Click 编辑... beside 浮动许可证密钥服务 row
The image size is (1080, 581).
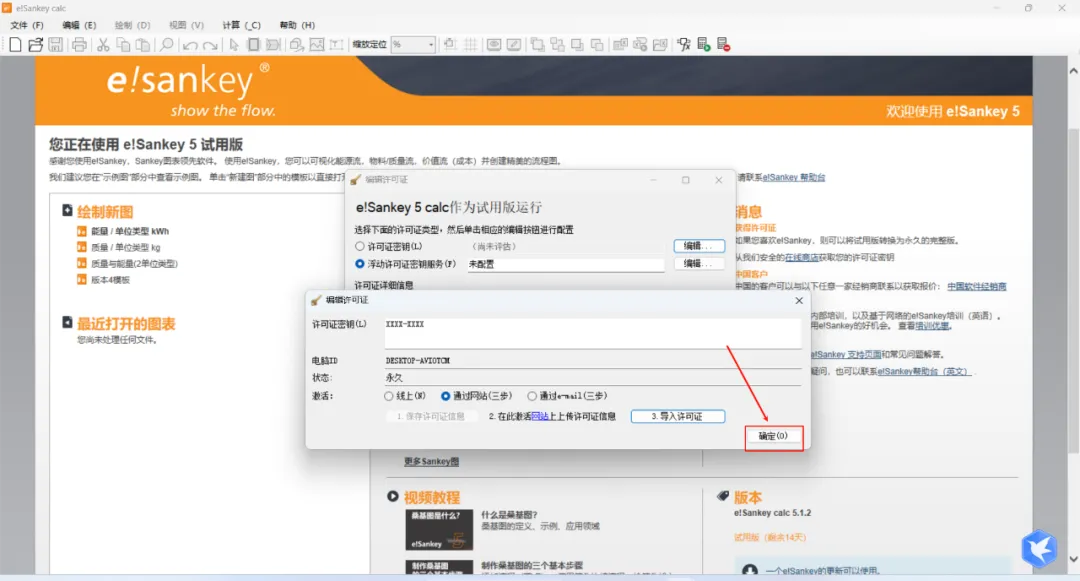(698, 264)
